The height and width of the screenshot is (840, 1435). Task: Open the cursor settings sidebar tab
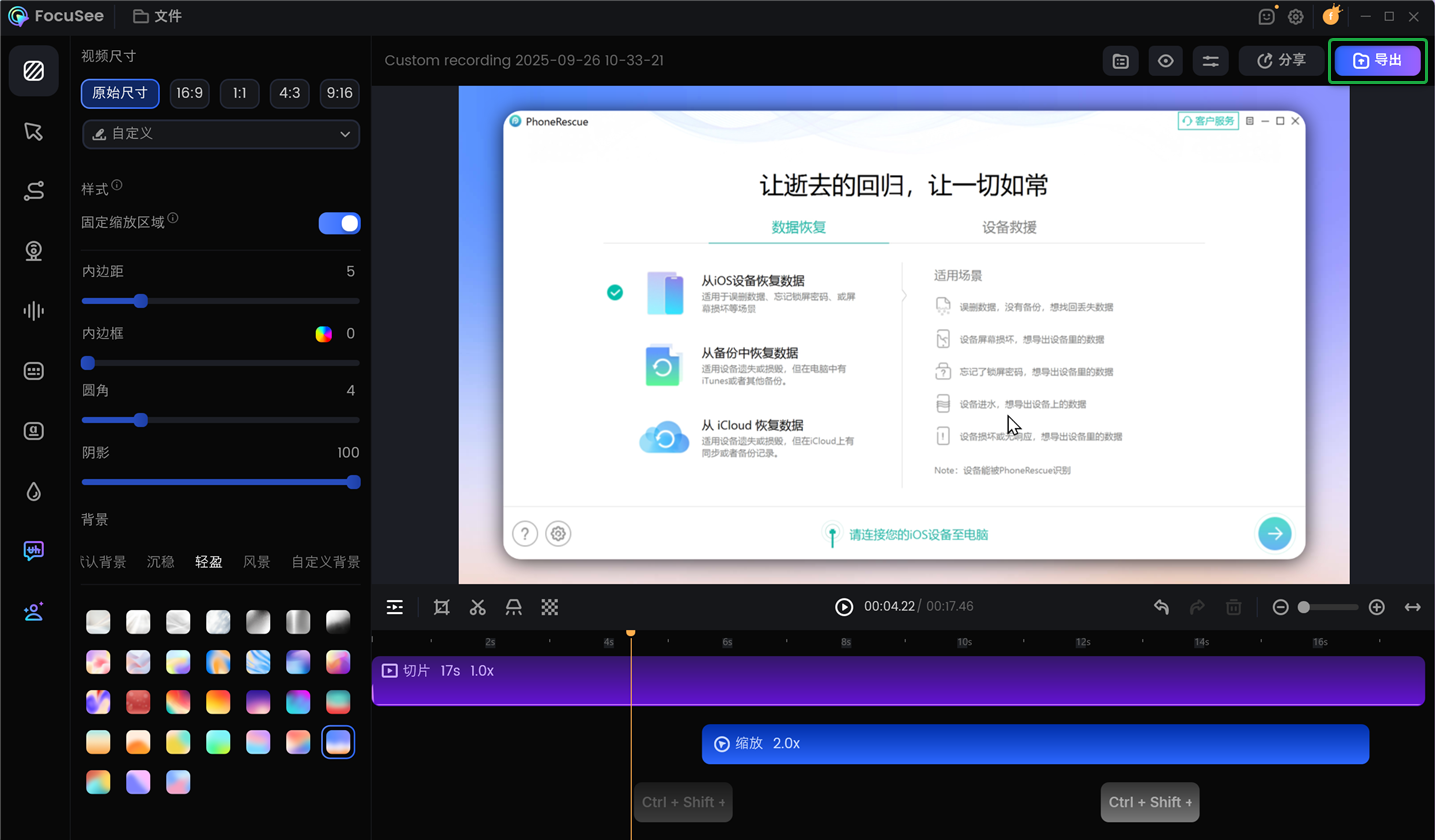tap(34, 132)
